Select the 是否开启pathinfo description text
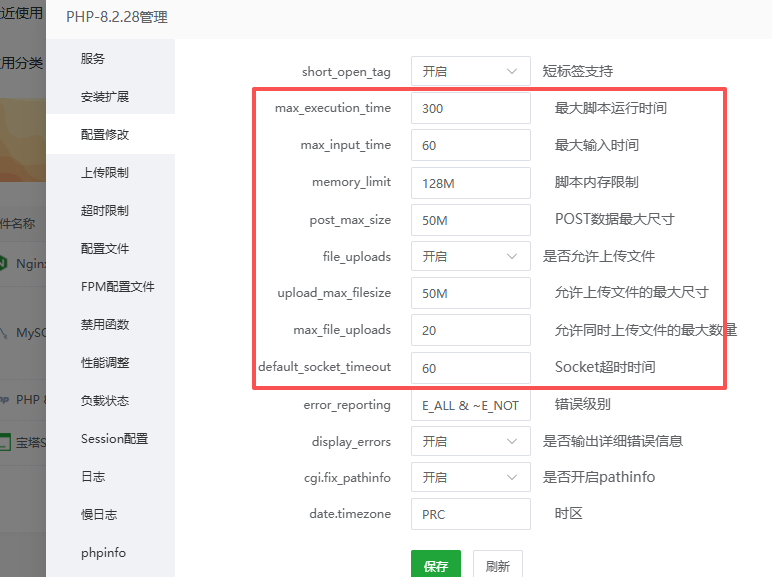This screenshot has width=772, height=577. [x=599, y=477]
